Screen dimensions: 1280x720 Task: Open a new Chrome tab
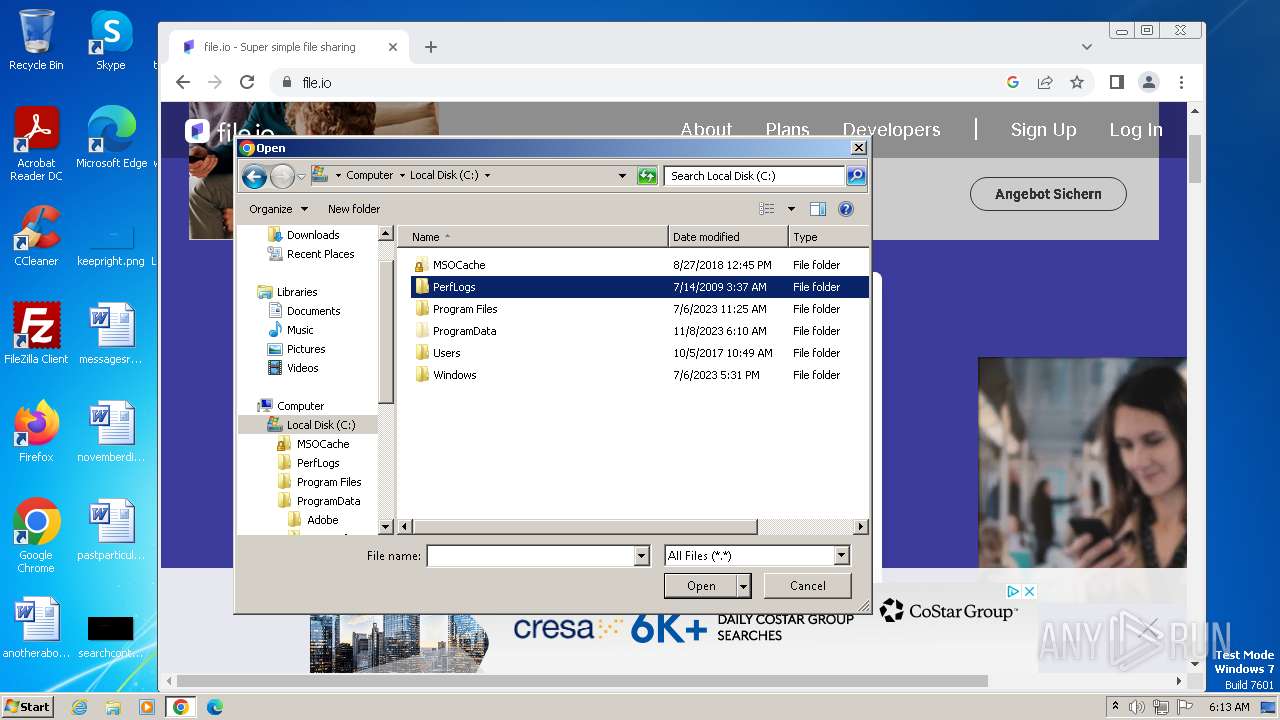point(431,47)
